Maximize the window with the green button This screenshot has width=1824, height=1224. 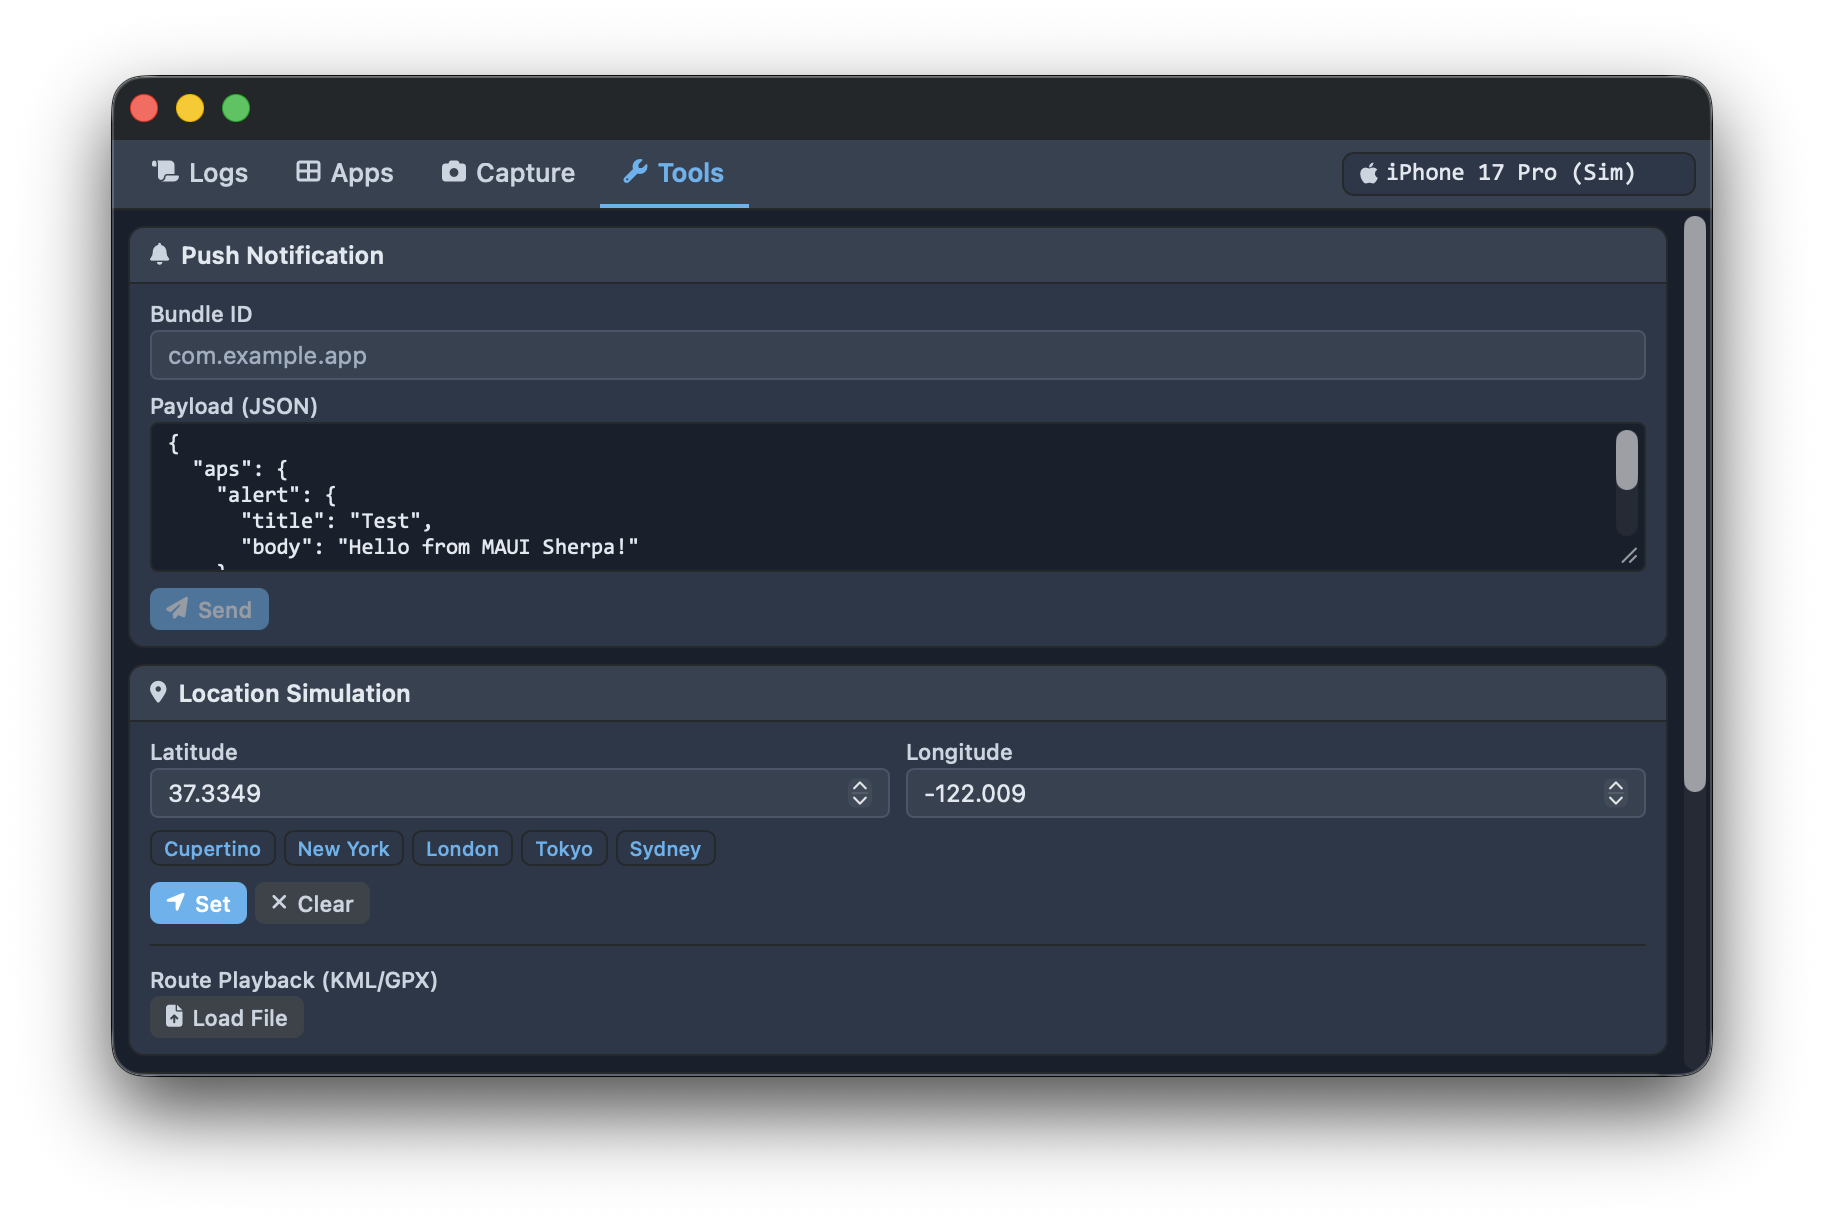pyautogui.click(x=236, y=108)
